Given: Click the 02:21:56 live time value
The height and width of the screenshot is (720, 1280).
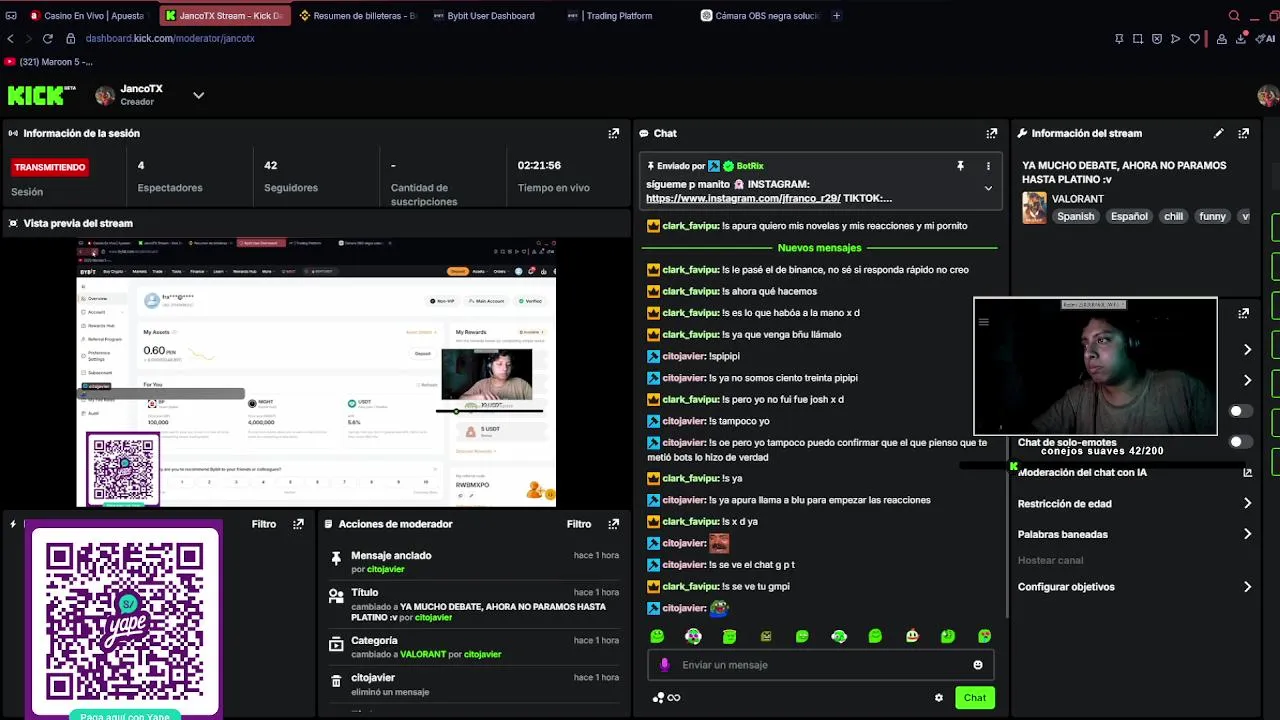Looking at the screenshot, I should click(539, 166).
